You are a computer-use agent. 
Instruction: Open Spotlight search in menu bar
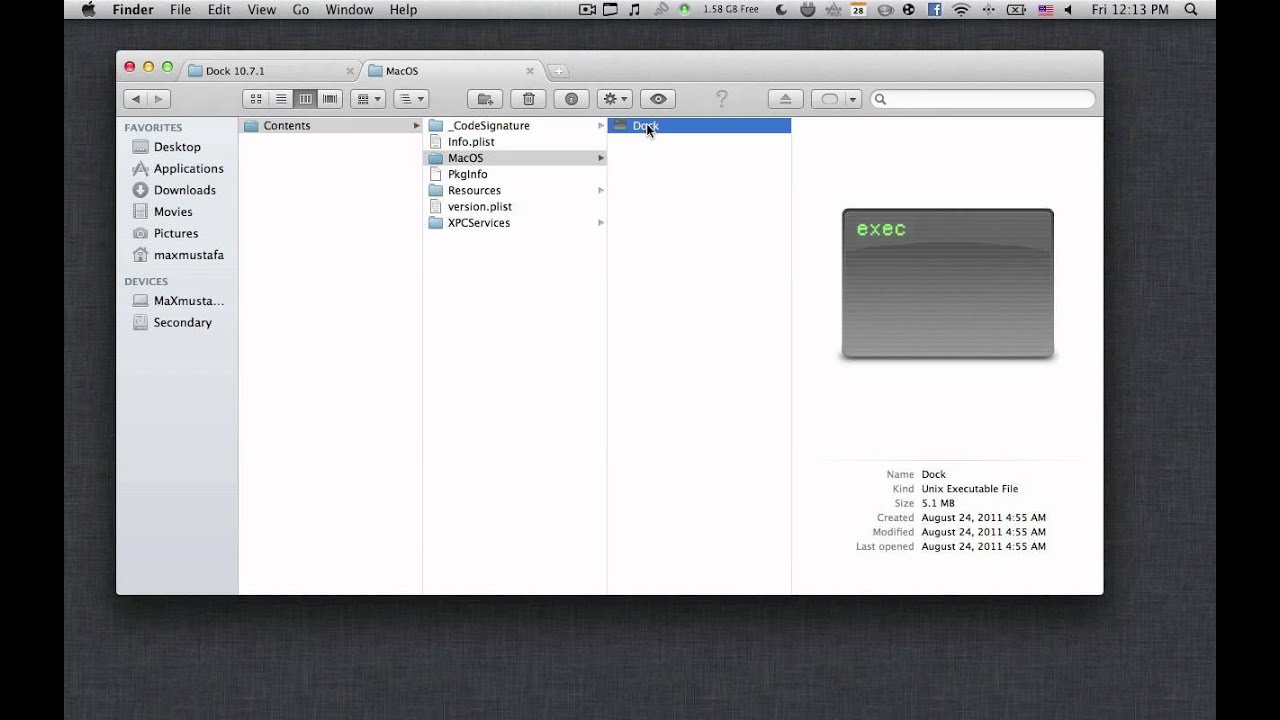point(1190,10)
